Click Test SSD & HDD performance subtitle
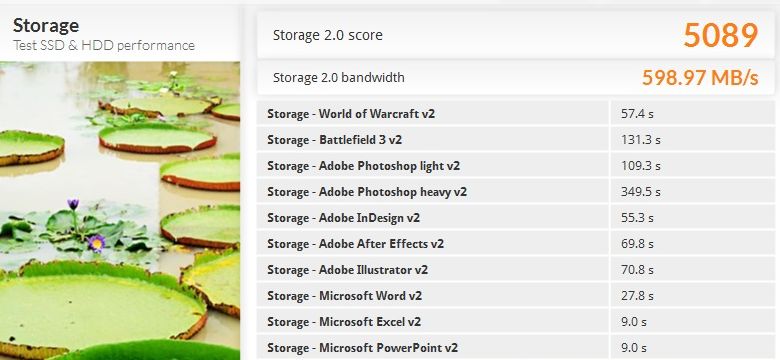 pos(104,45)
